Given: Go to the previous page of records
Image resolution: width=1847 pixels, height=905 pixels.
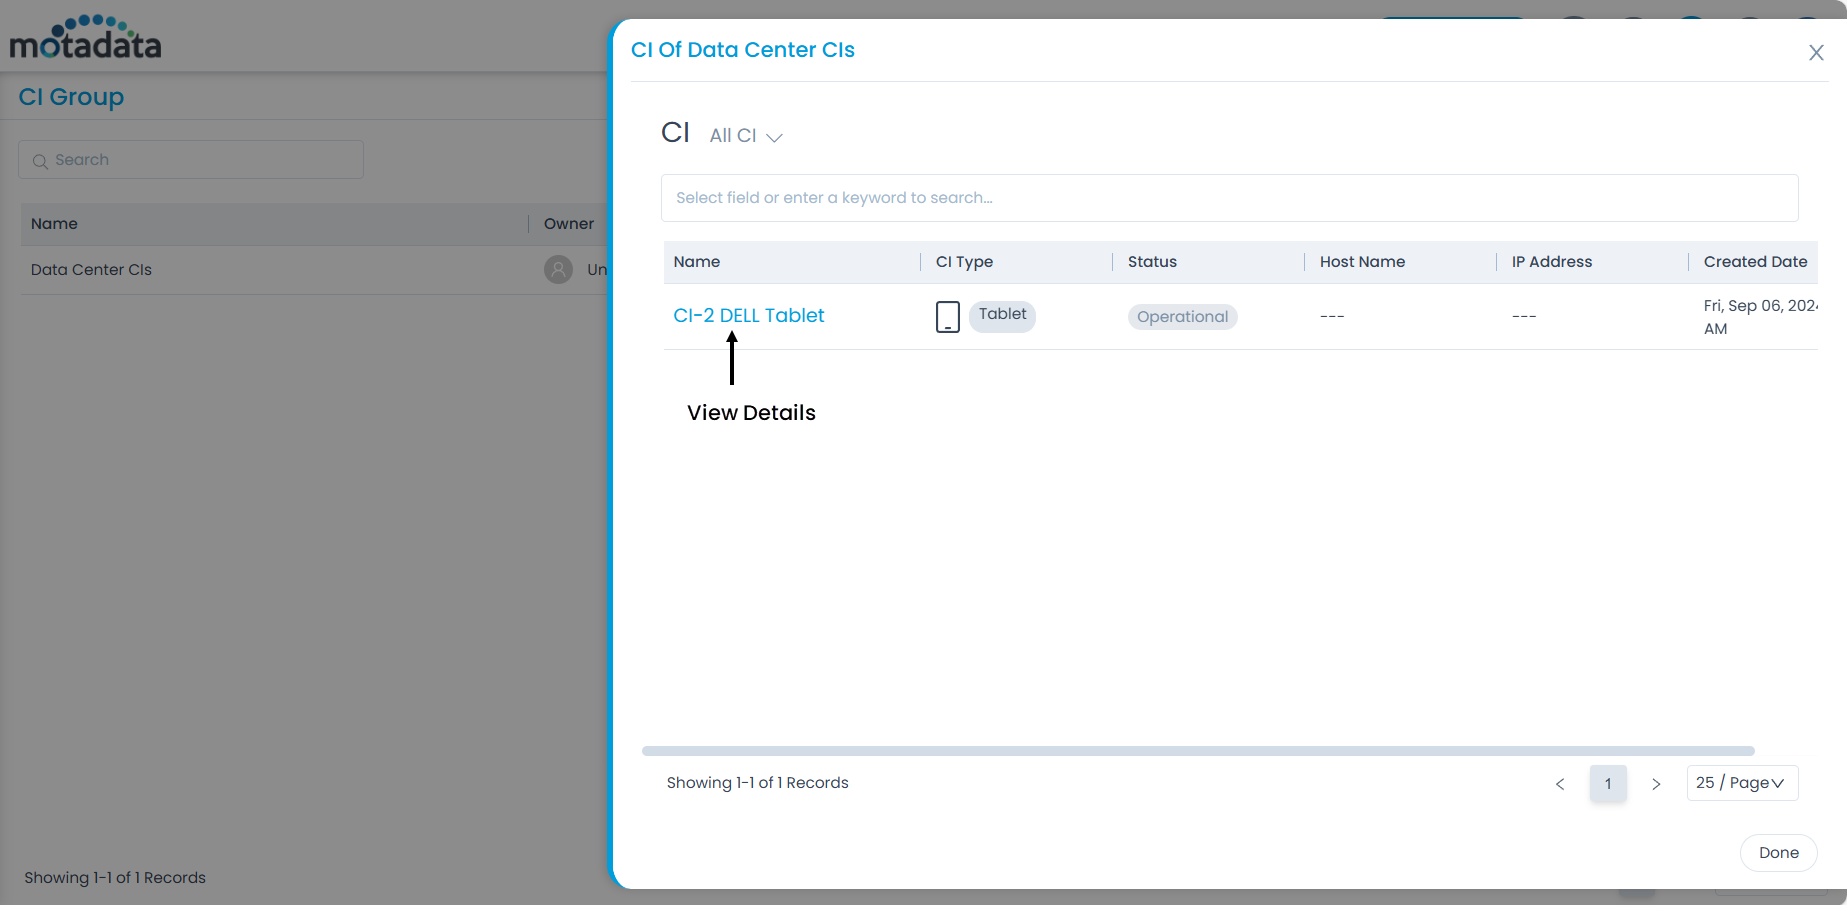Looking at the screenshot, I should pyautogui.click(x=1560, y=784).
